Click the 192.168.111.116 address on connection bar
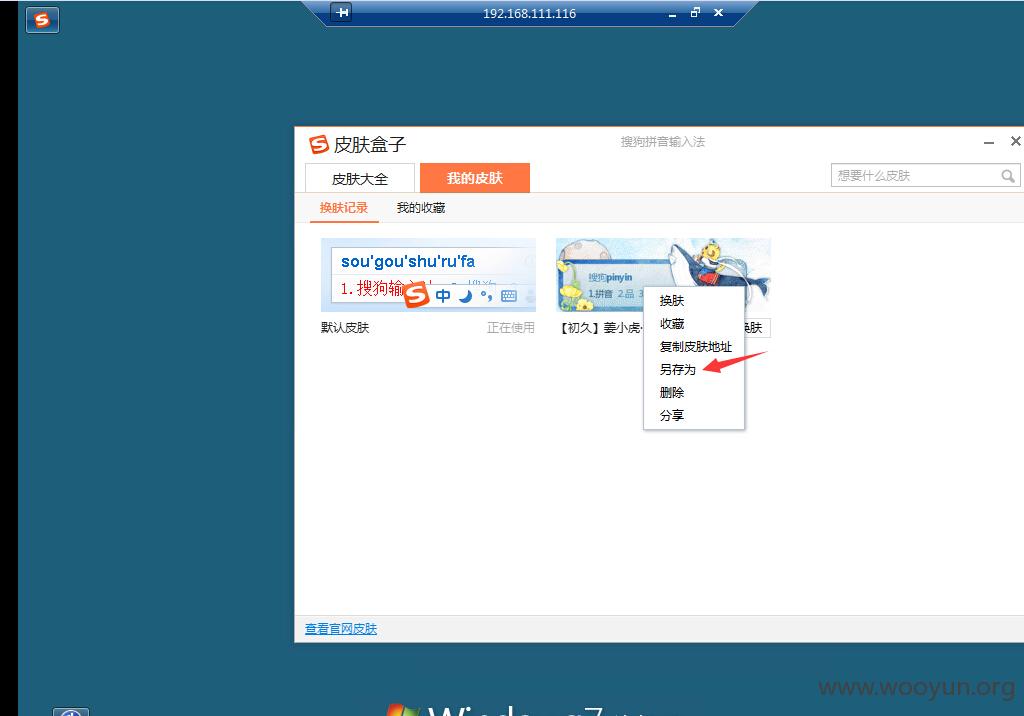This screenshot has width=1024, height=716. [x=530, y=13]
